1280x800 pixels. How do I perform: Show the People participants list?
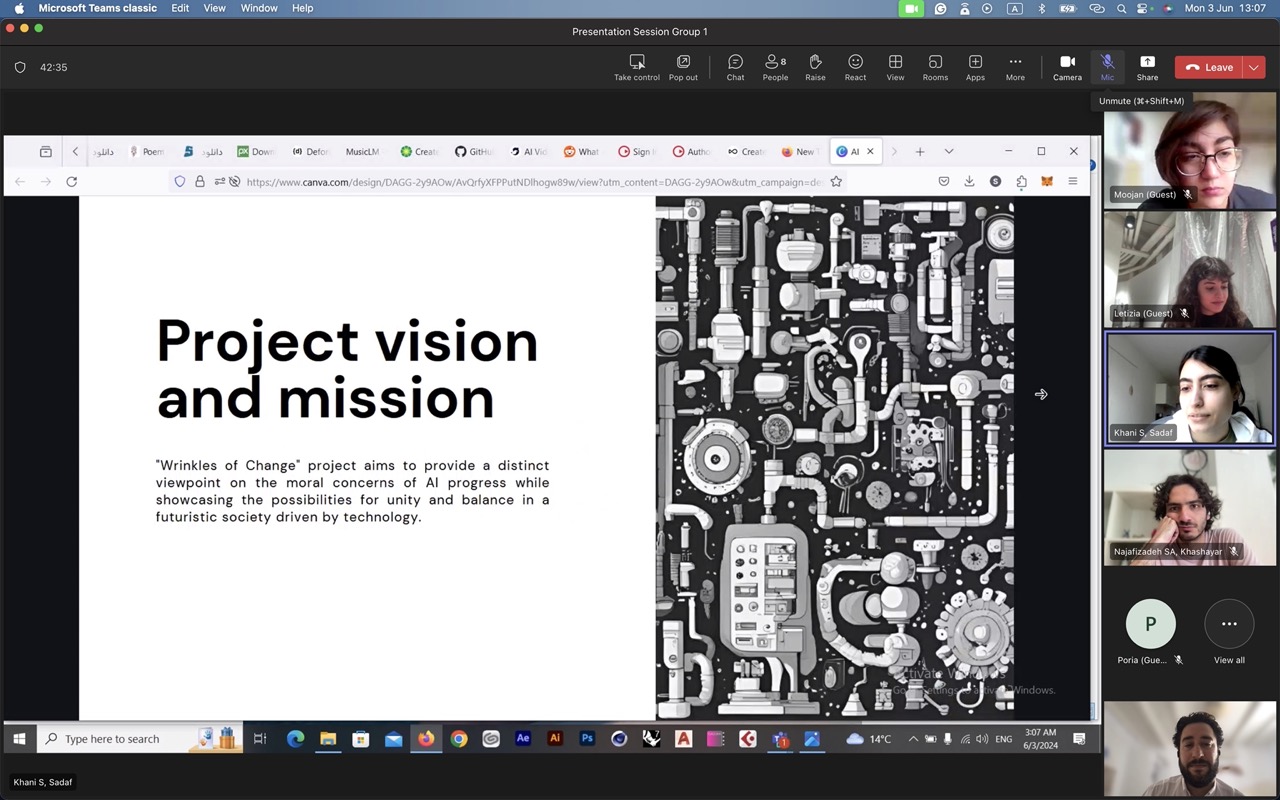[775, 67]
